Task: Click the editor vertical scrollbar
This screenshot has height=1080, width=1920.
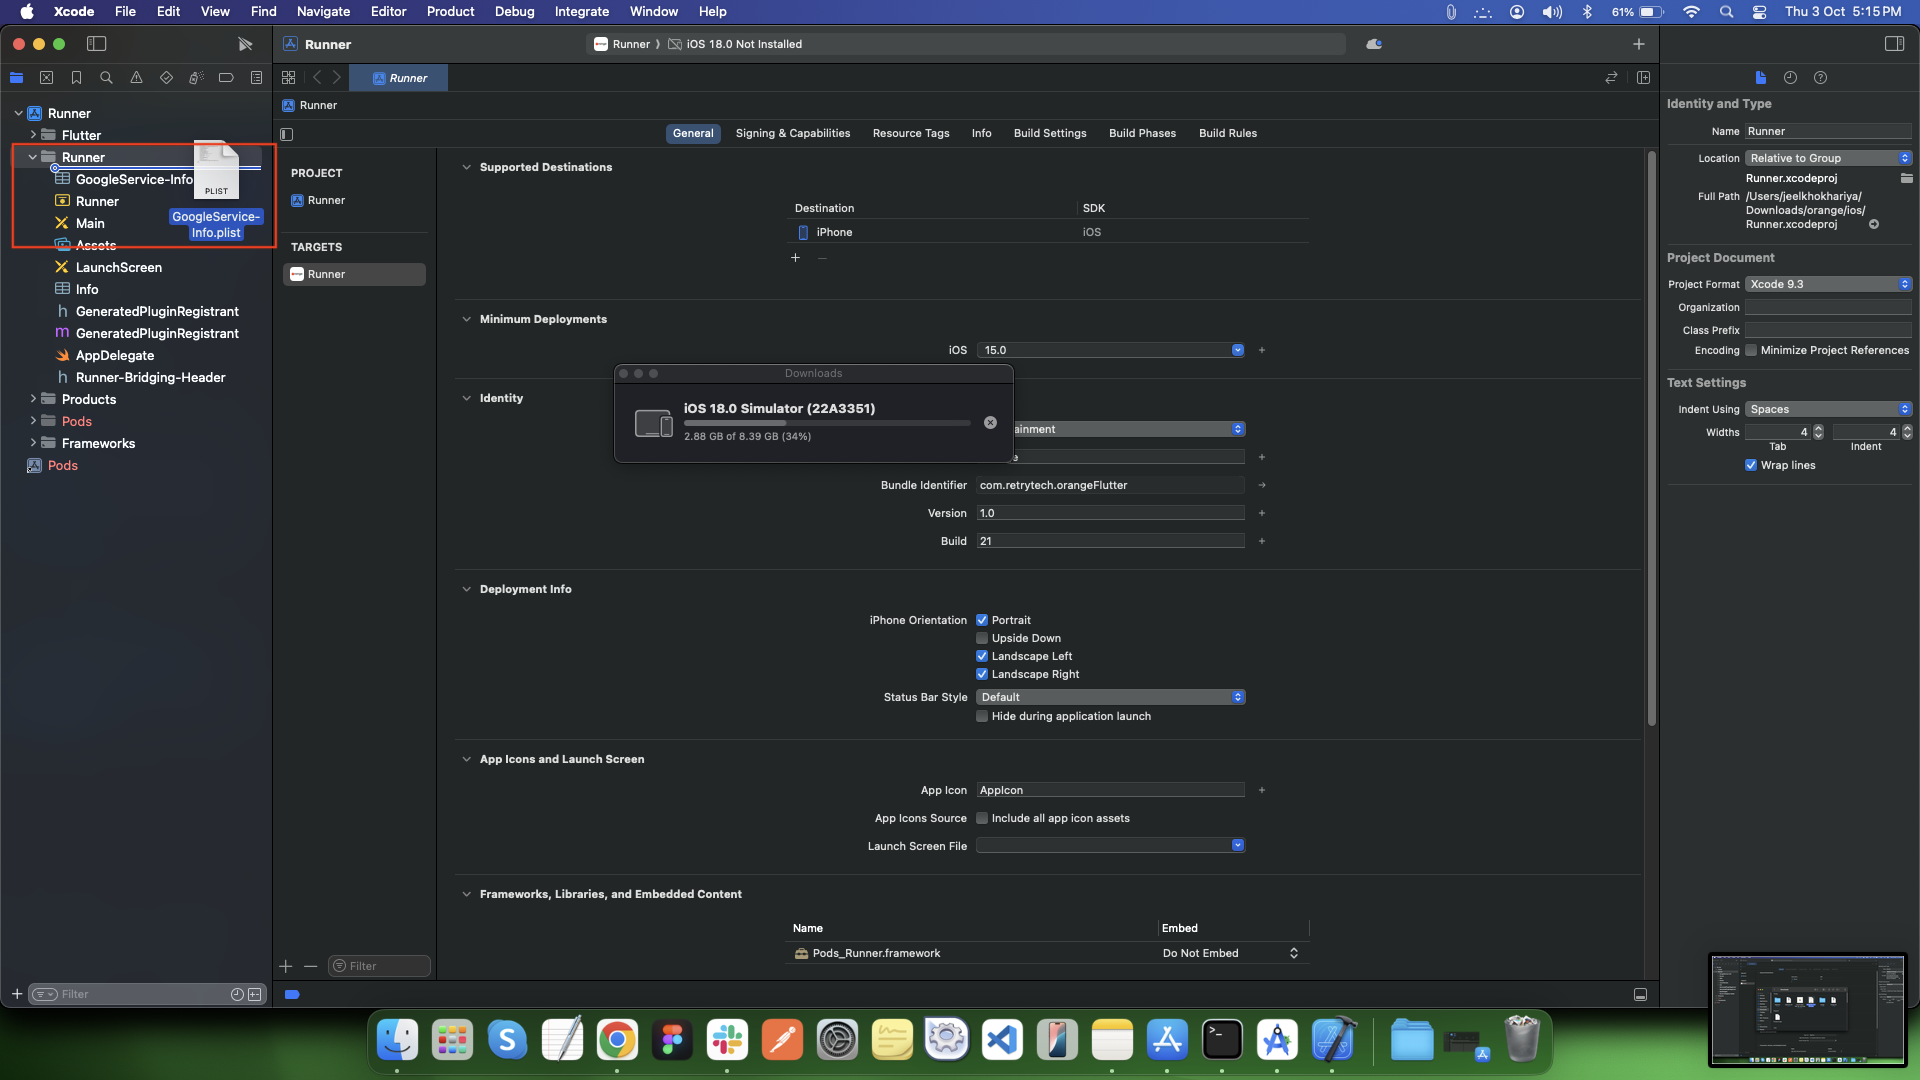Action: tap(1651, 438)
